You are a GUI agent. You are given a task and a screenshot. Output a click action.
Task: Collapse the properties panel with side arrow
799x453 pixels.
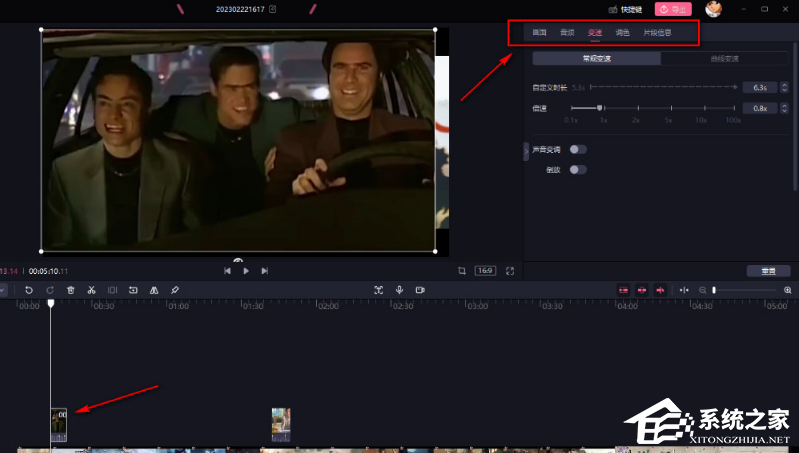tap(526, 152)
